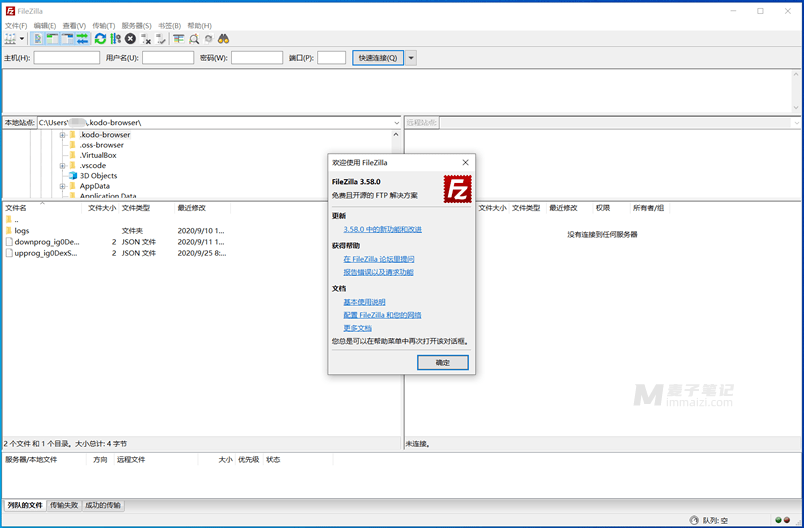This screenshot has height=528, width=804.
Task: Expand the AppData tree node
Action: coord(63,186)
